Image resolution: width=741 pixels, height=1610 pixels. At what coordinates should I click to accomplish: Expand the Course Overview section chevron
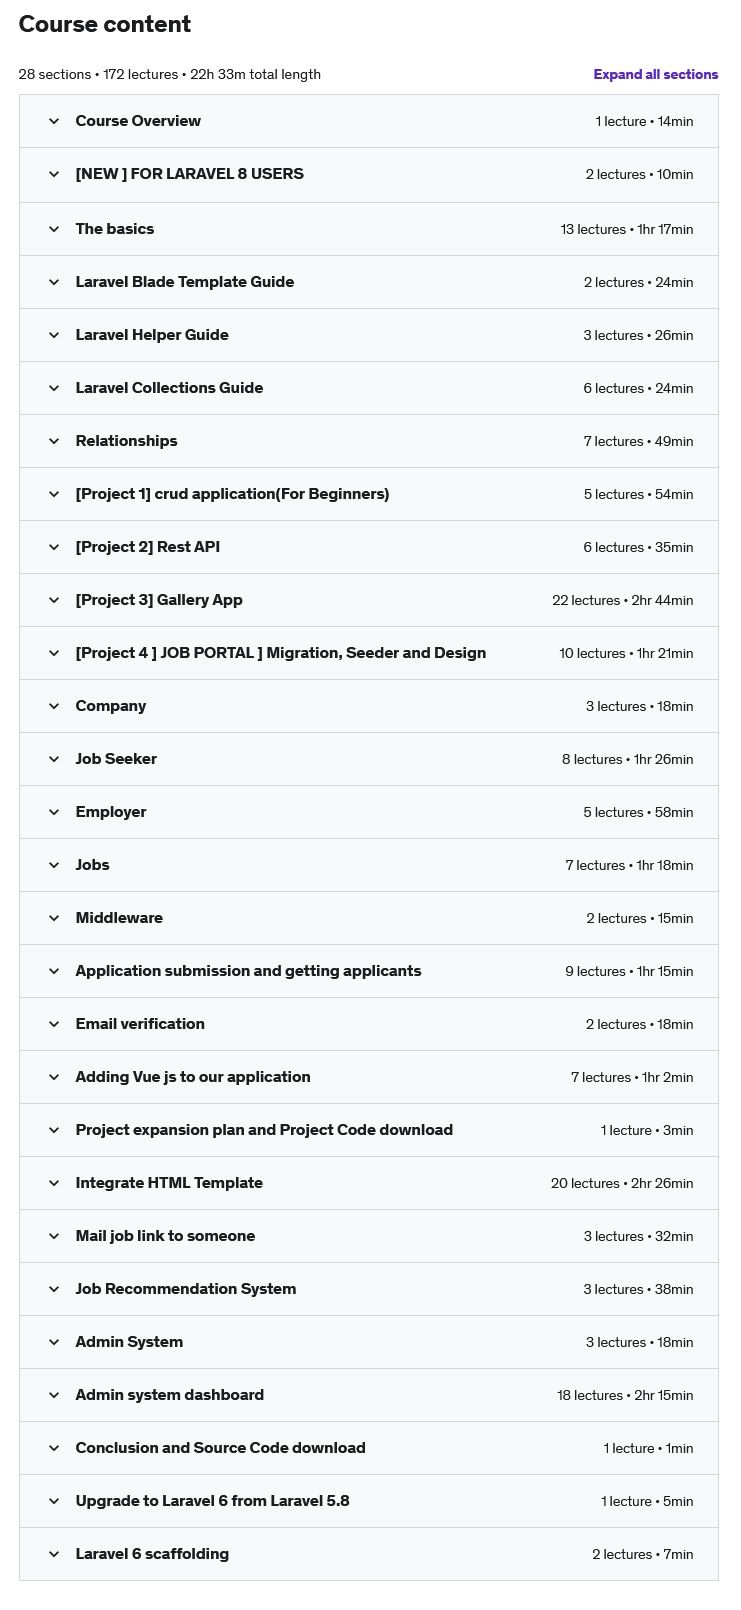tap(54, 121)
